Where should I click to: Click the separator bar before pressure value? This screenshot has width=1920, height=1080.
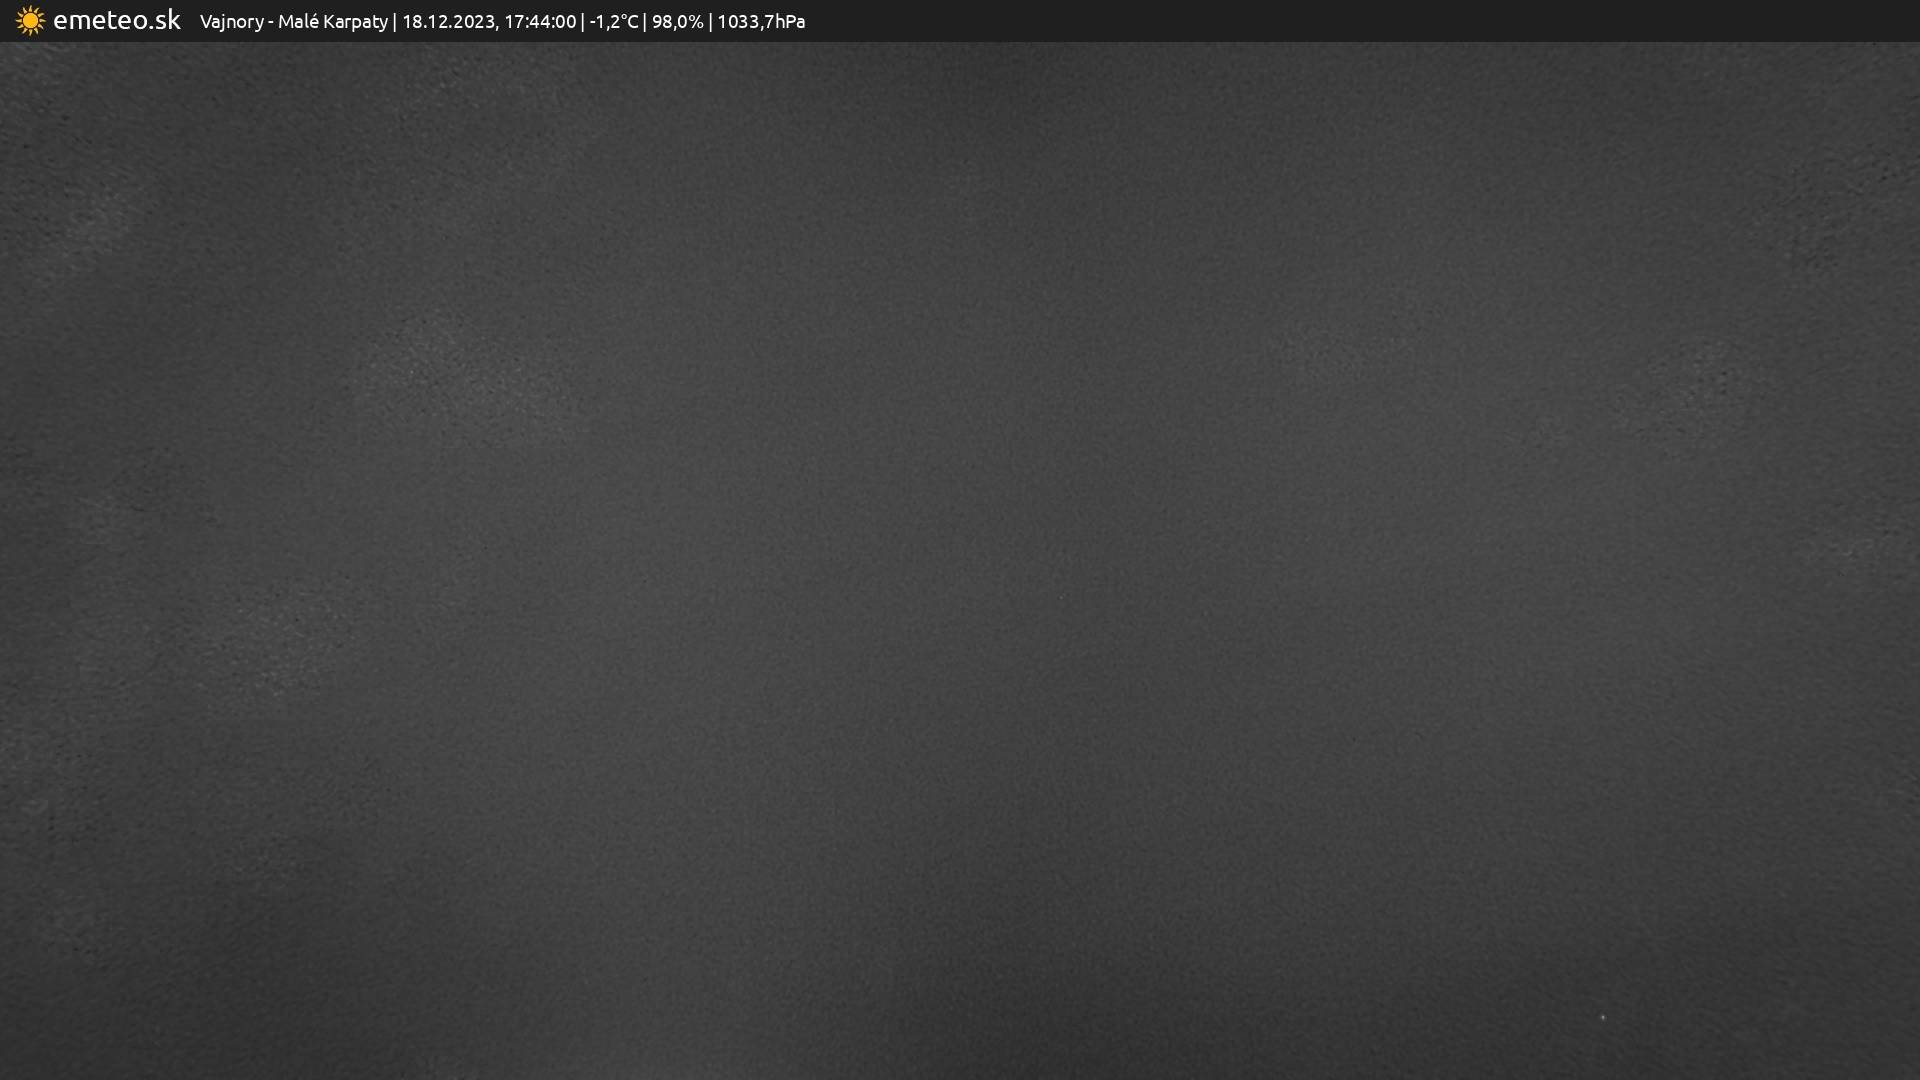(x=710, y=21)
